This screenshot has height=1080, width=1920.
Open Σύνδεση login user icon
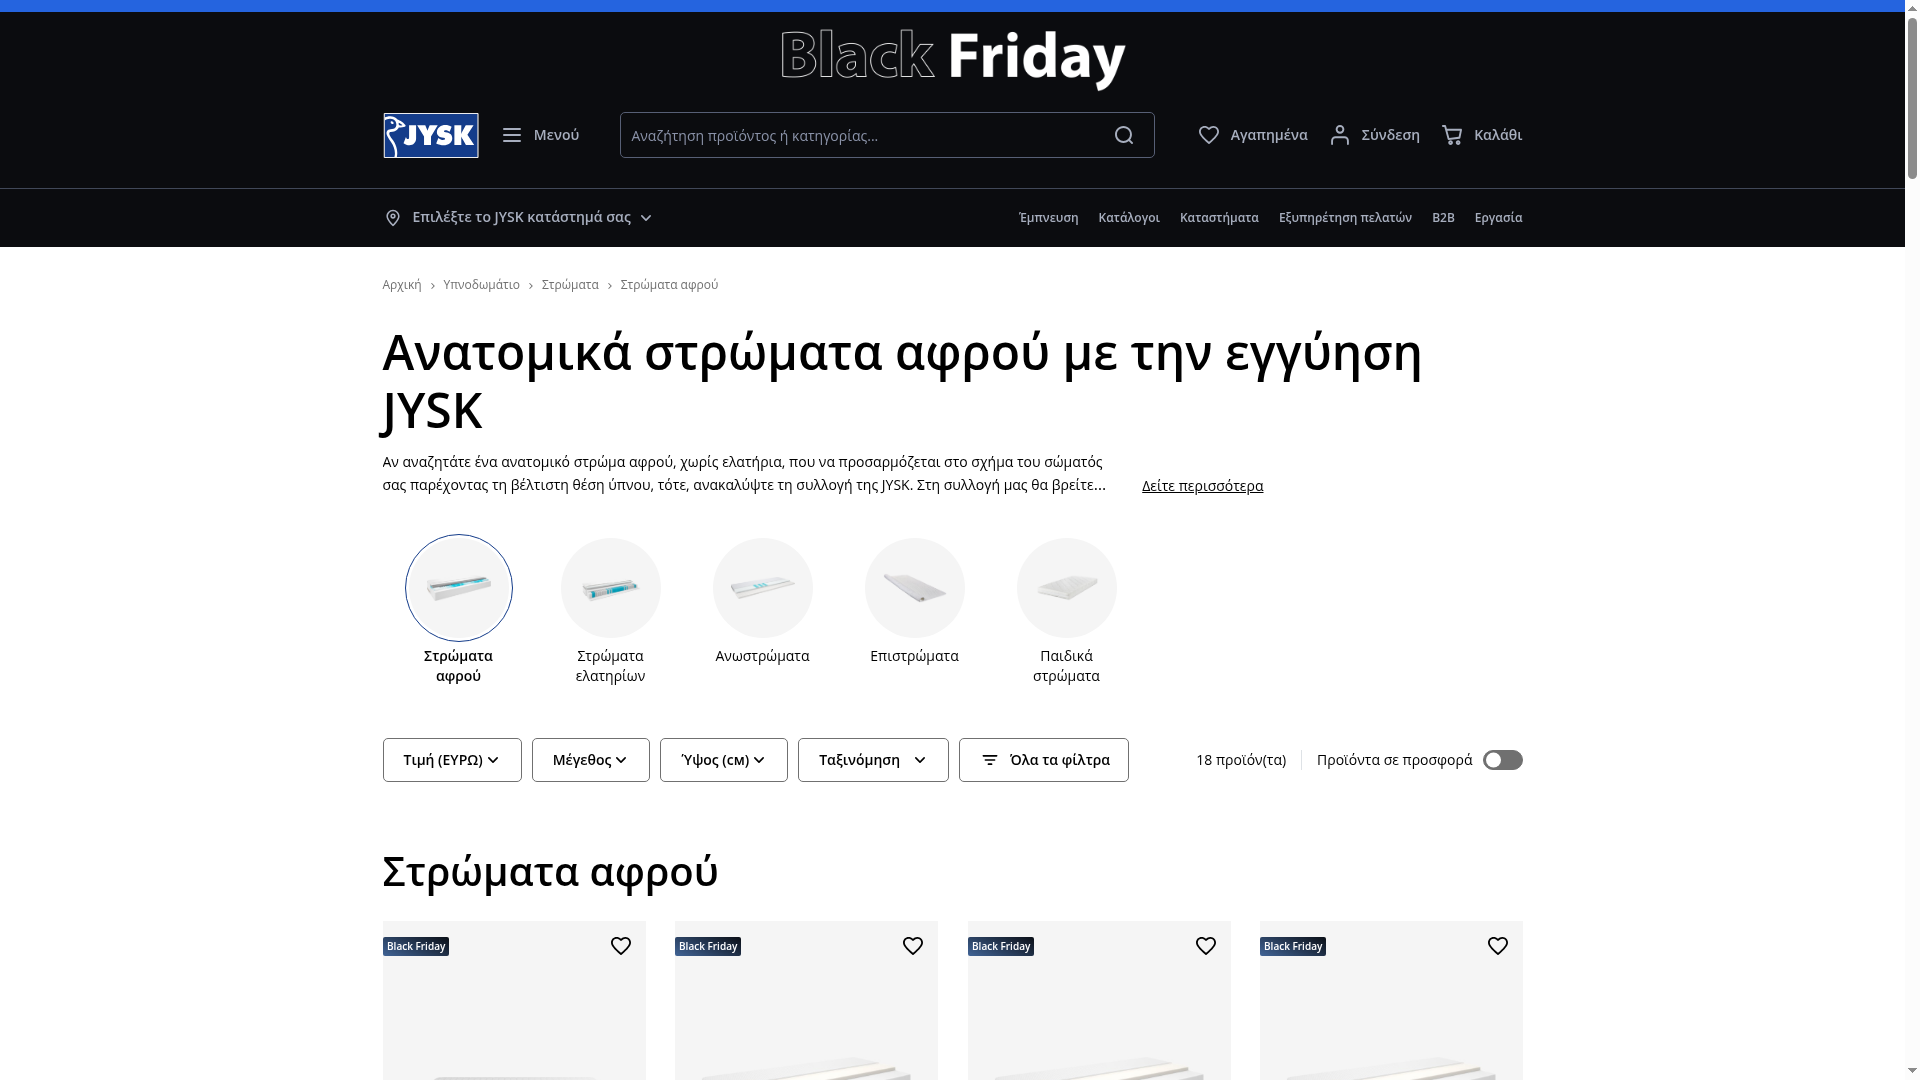coord(1374,135)
